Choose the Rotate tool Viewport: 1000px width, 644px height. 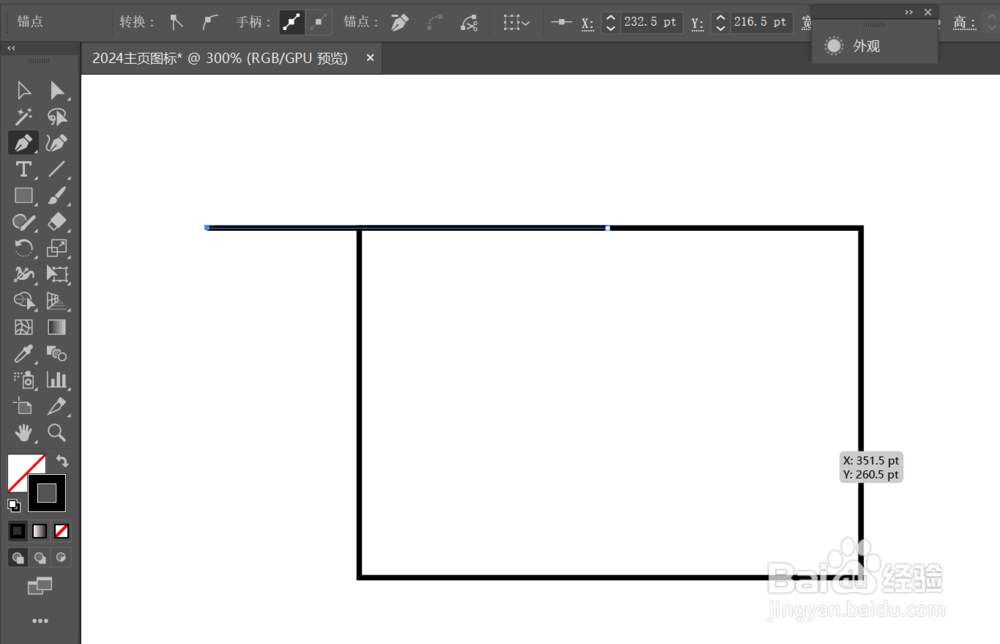point(24,248)
